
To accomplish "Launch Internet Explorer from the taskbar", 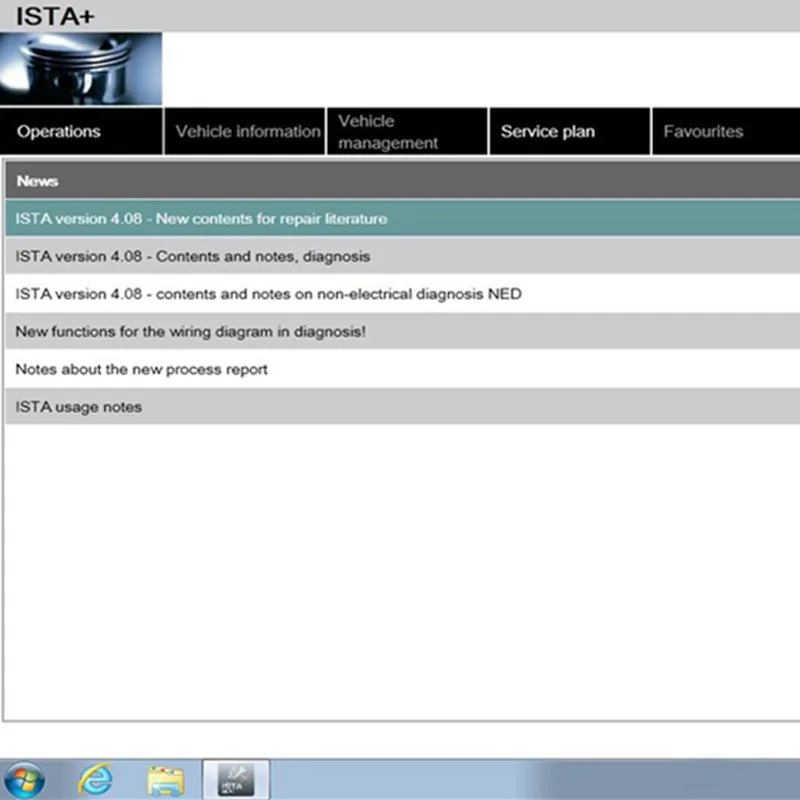I will (95, 780).
